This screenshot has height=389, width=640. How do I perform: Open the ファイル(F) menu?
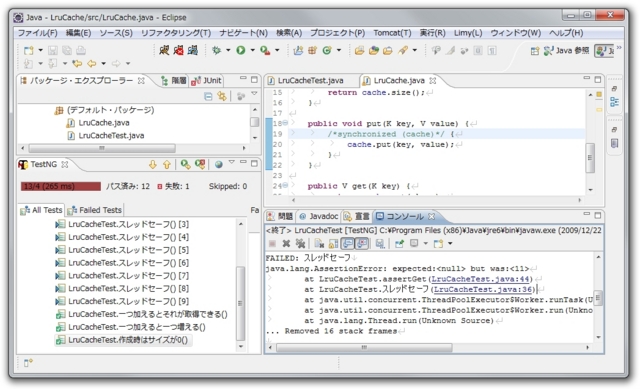[x=37, y=33]
